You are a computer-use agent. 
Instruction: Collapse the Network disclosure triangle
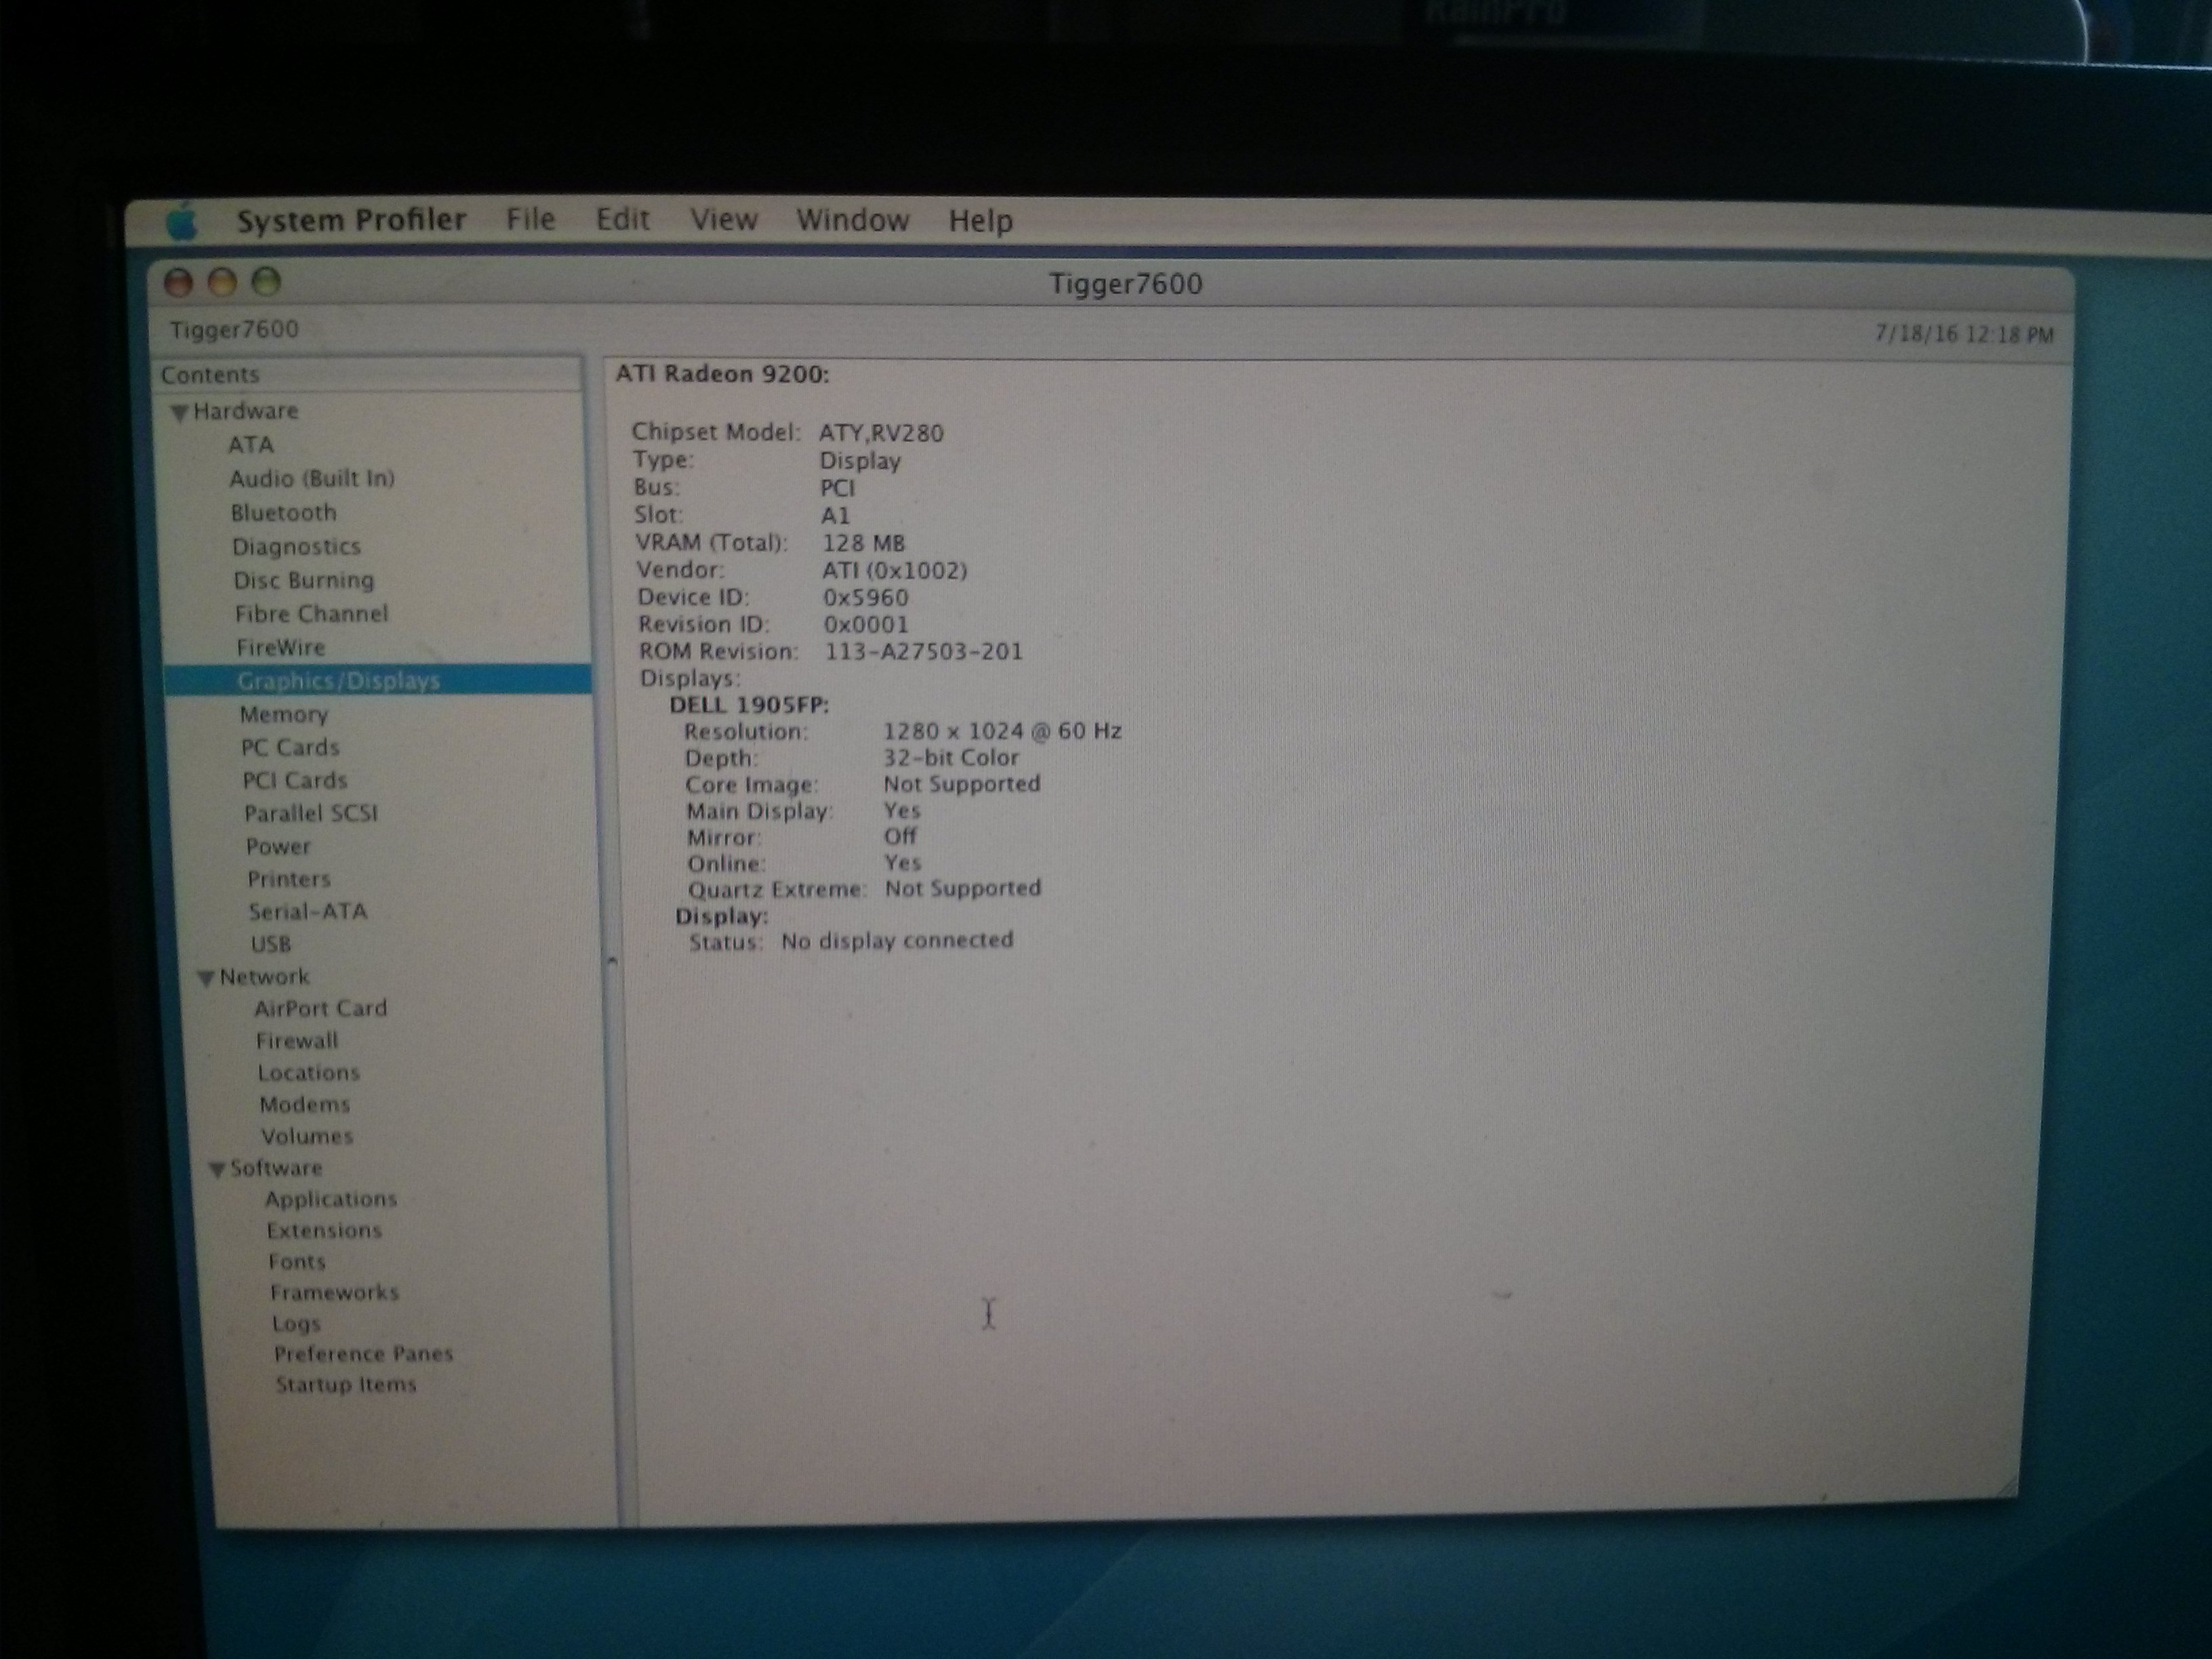pyautogui.click(x=206, y=978)
